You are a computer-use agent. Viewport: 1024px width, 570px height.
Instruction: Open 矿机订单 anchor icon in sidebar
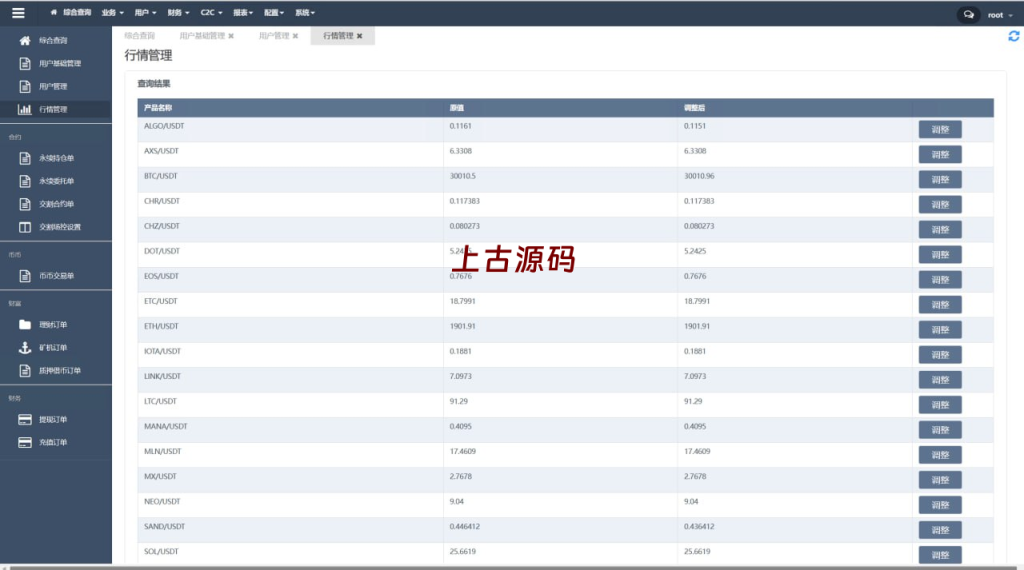point(25,347)
